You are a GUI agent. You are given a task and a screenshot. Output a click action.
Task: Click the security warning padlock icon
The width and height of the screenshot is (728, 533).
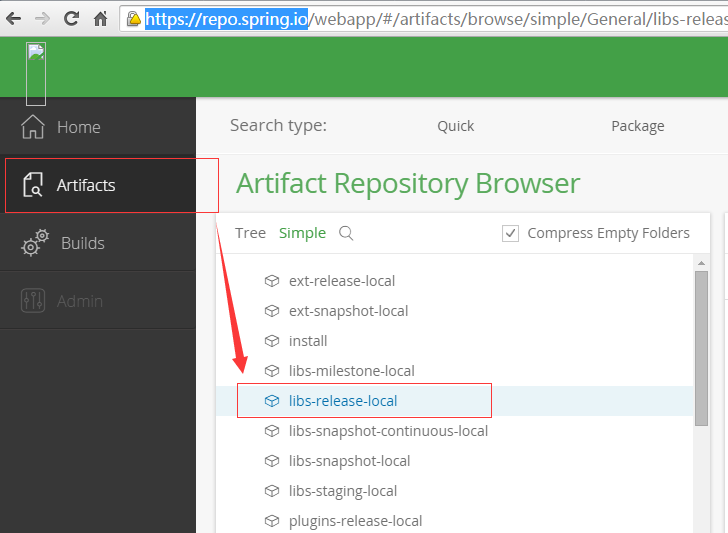134,19
